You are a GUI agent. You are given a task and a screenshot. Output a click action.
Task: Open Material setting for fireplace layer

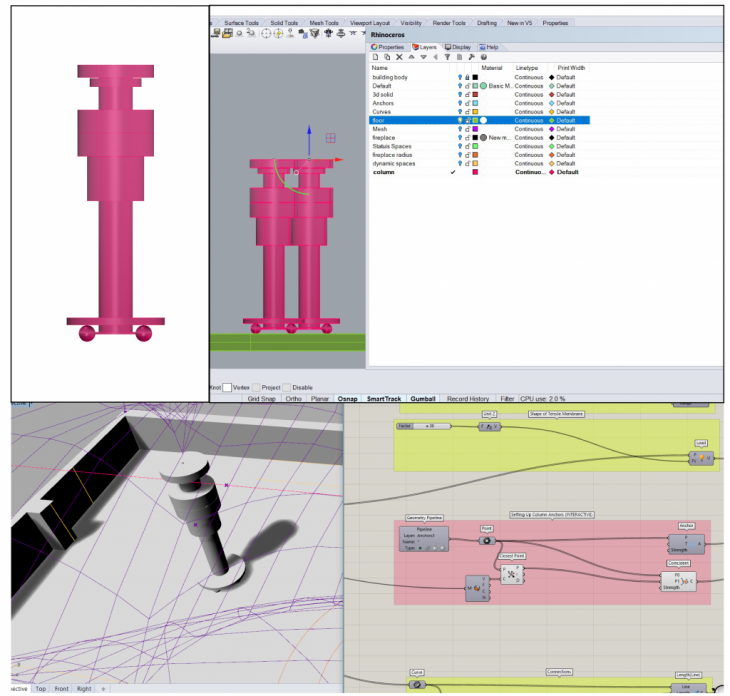(x=484, y=137)
